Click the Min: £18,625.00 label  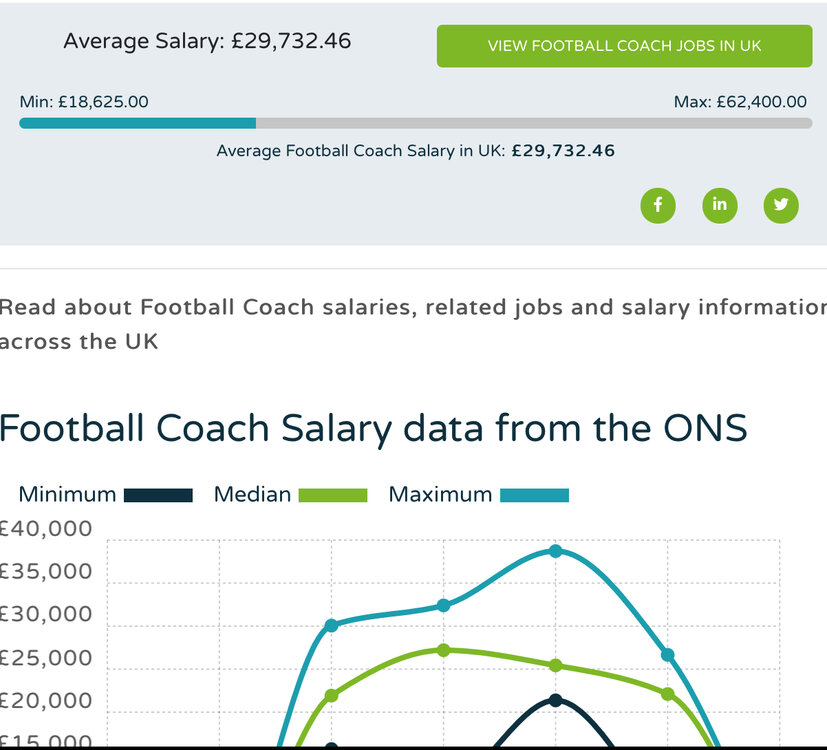coord(84,102)
